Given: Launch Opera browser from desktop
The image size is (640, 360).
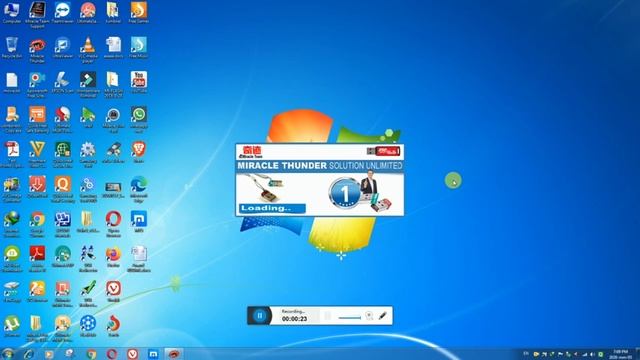Looking at the screenshot, I should 113,224.
